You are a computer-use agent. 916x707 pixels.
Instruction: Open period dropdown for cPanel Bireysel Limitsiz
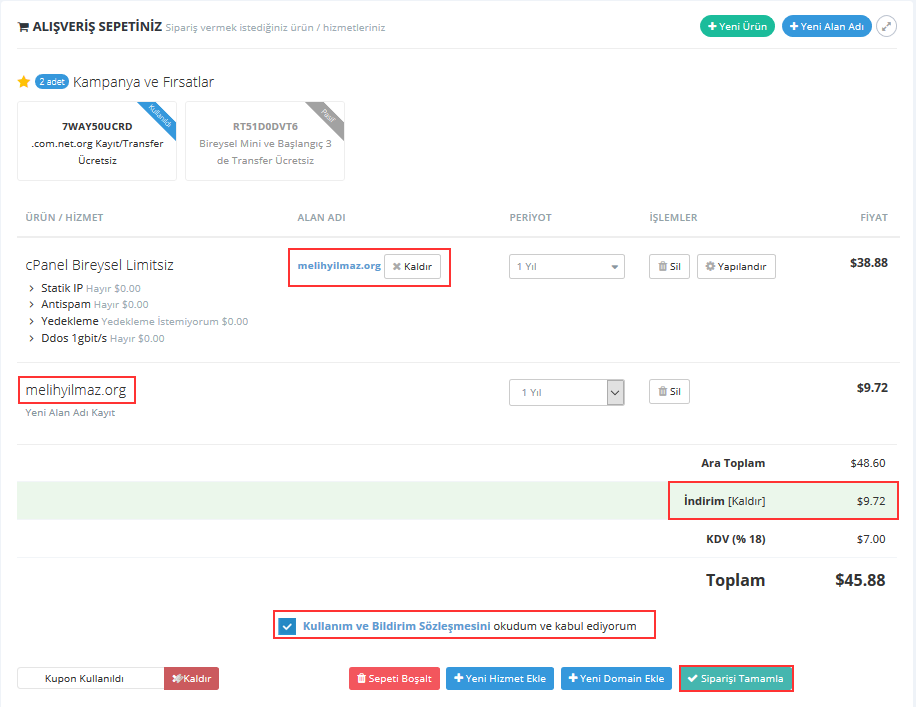pos(566,267)
